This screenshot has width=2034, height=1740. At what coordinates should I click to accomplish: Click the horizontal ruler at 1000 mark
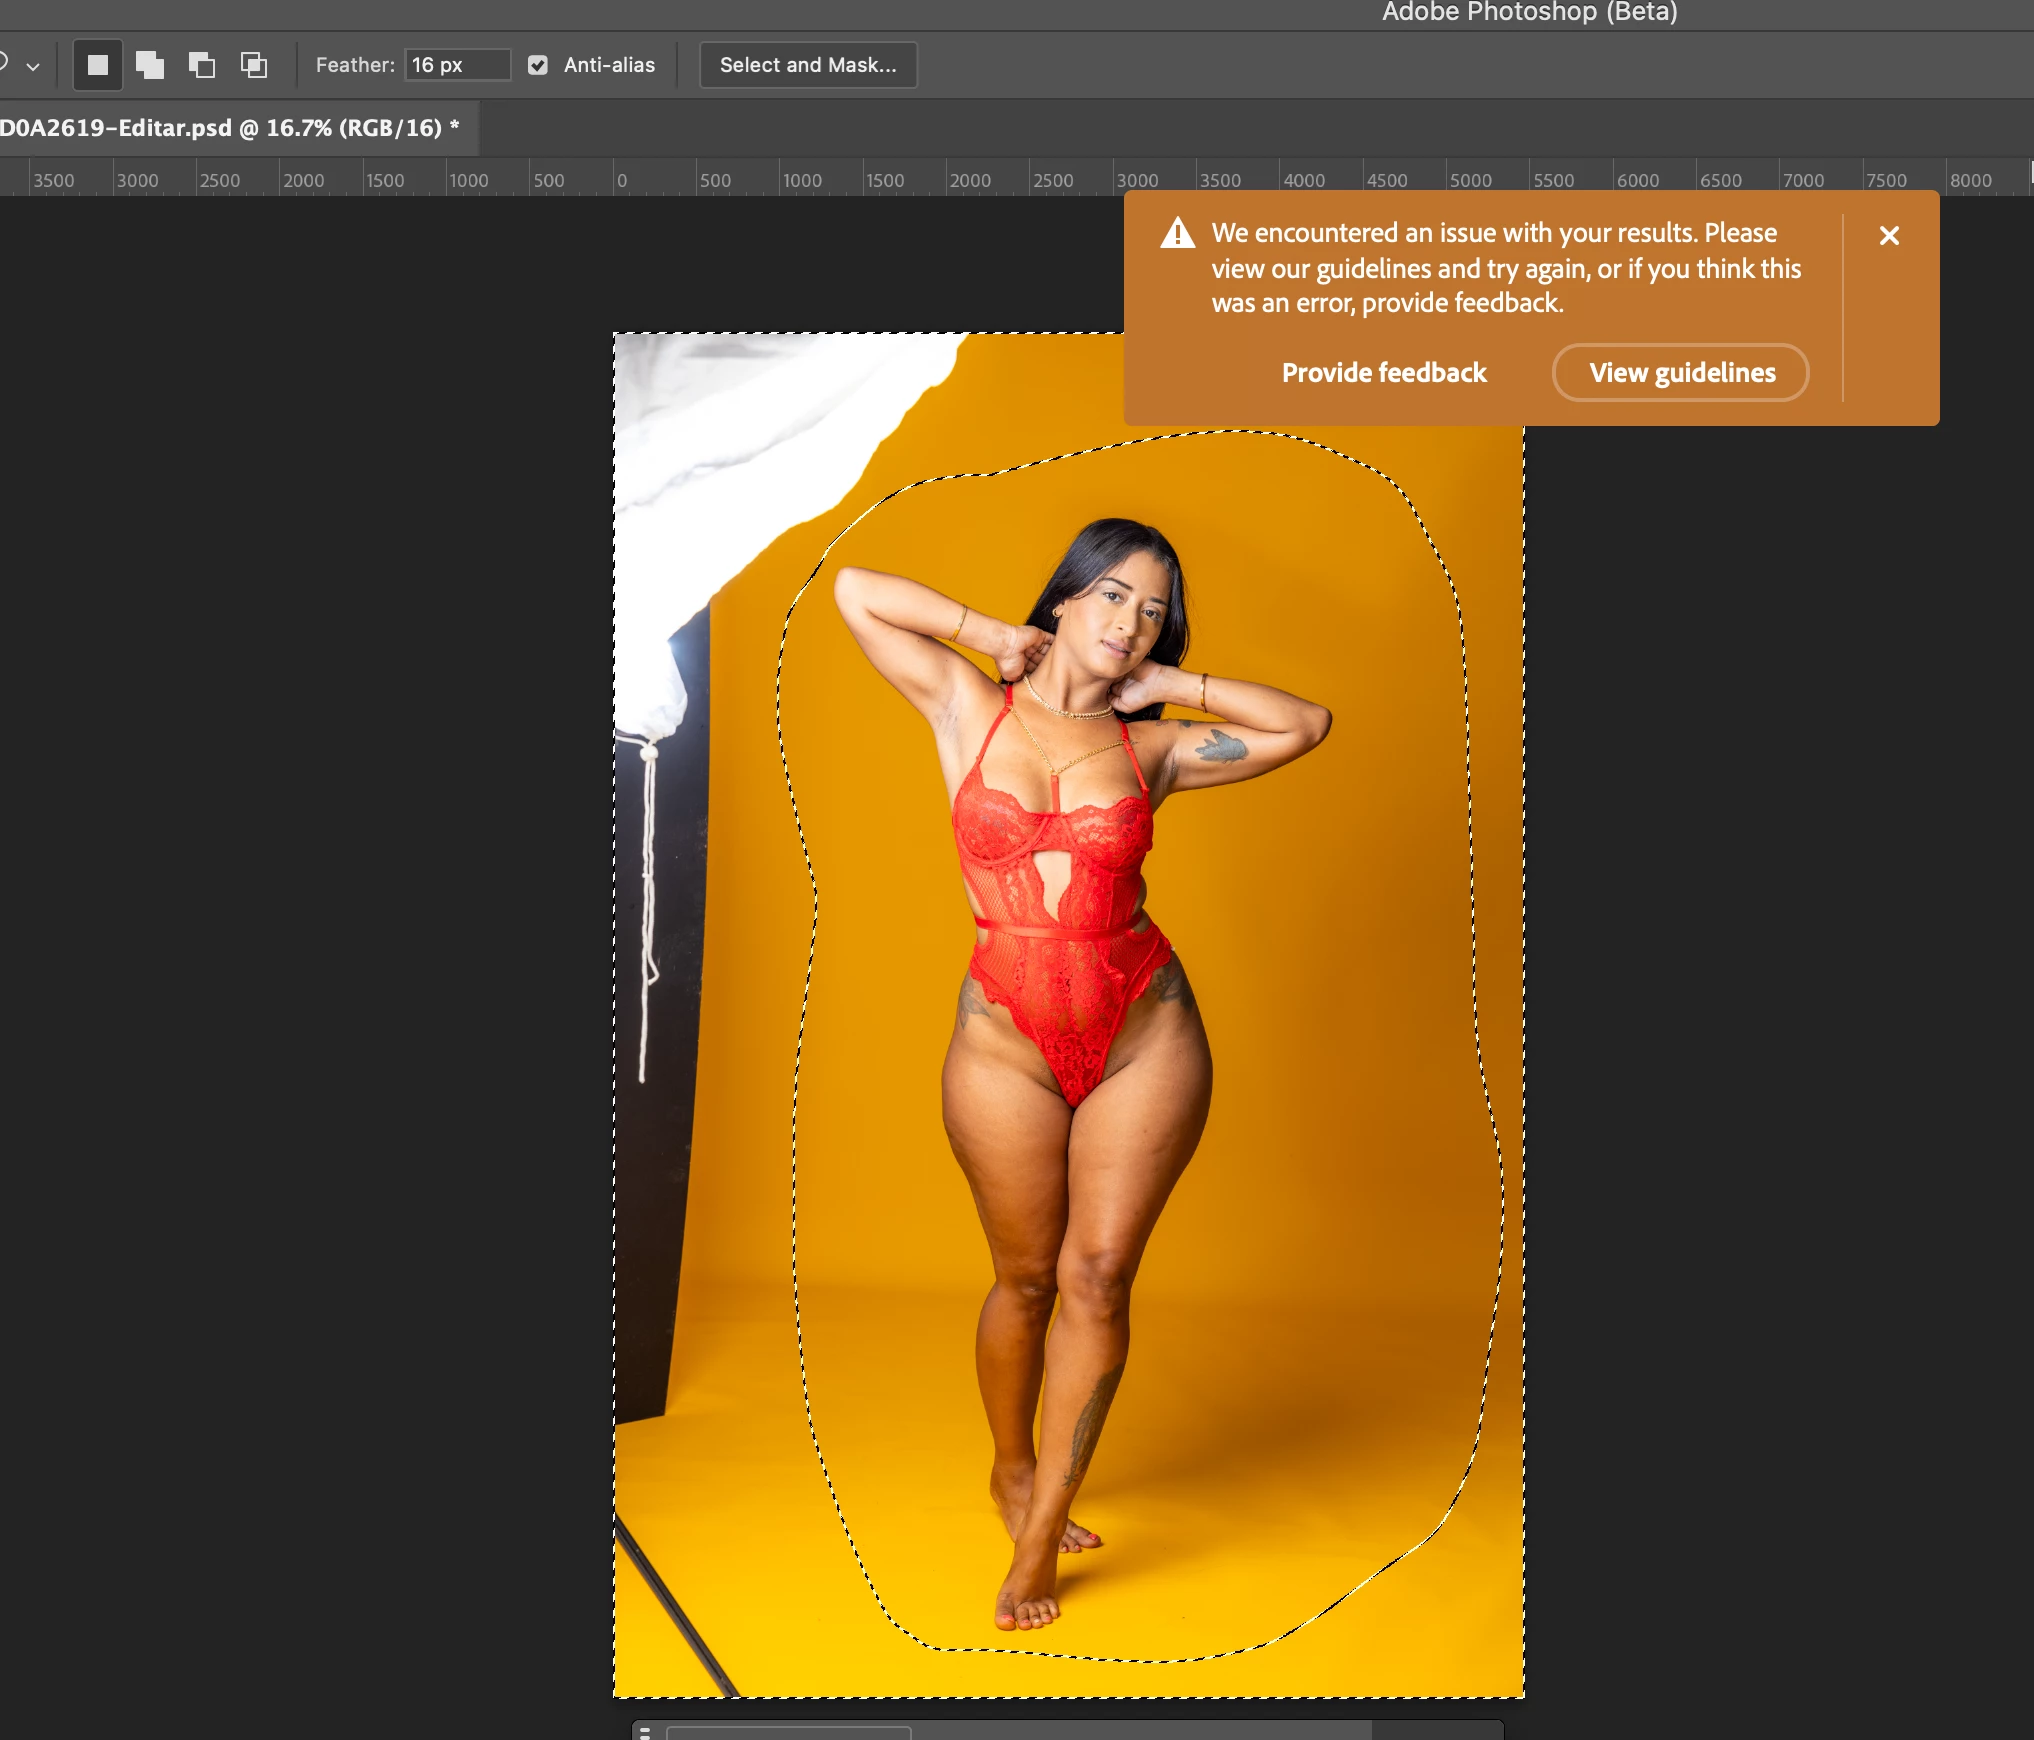[x=801, y=180]
